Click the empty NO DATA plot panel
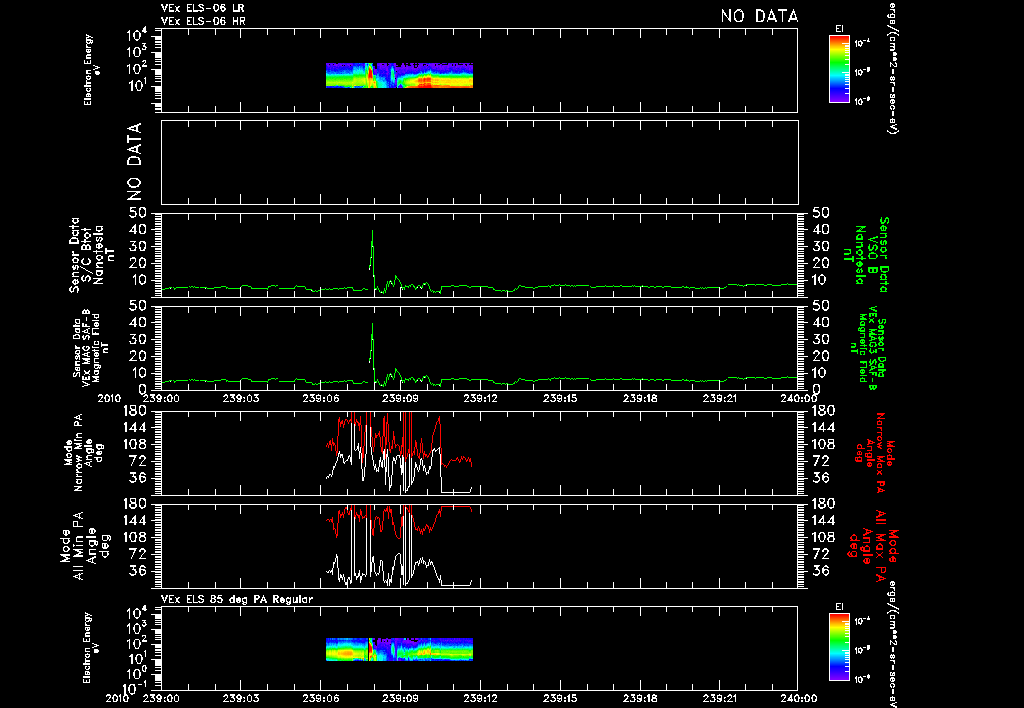Screen dimensions: 1024x708 click(x=479, y=162)
